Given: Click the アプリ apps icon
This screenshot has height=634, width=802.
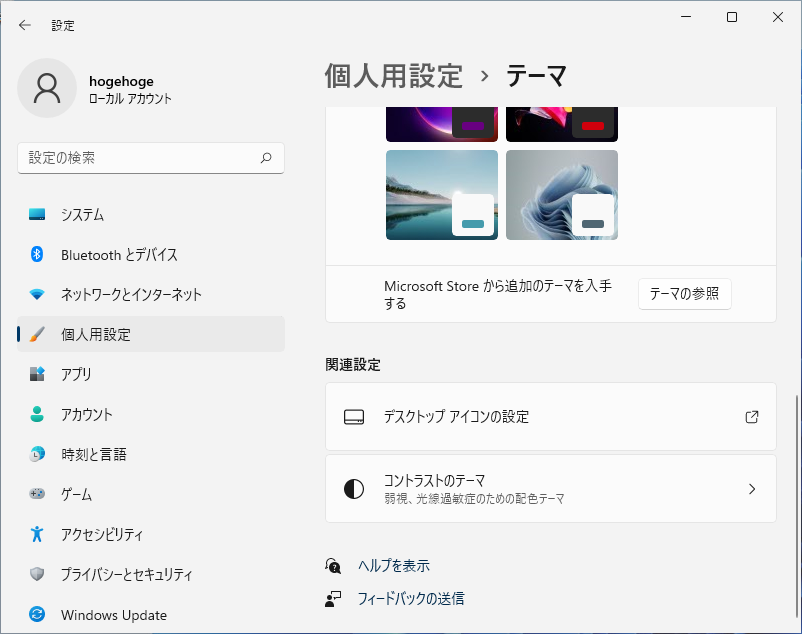Looking at the screenshot, I should pos(37,374).
